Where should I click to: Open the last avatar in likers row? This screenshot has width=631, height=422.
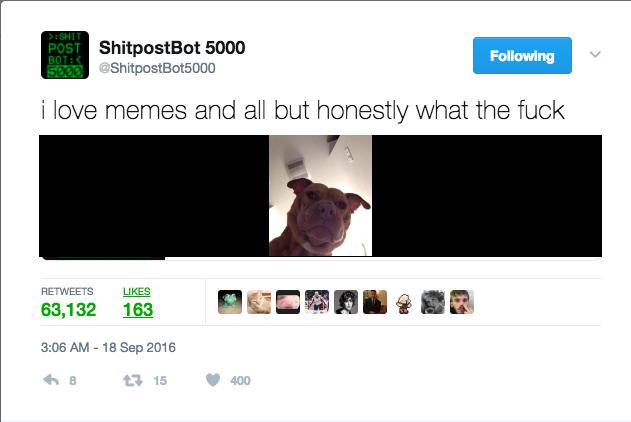(x=462, y=302)
